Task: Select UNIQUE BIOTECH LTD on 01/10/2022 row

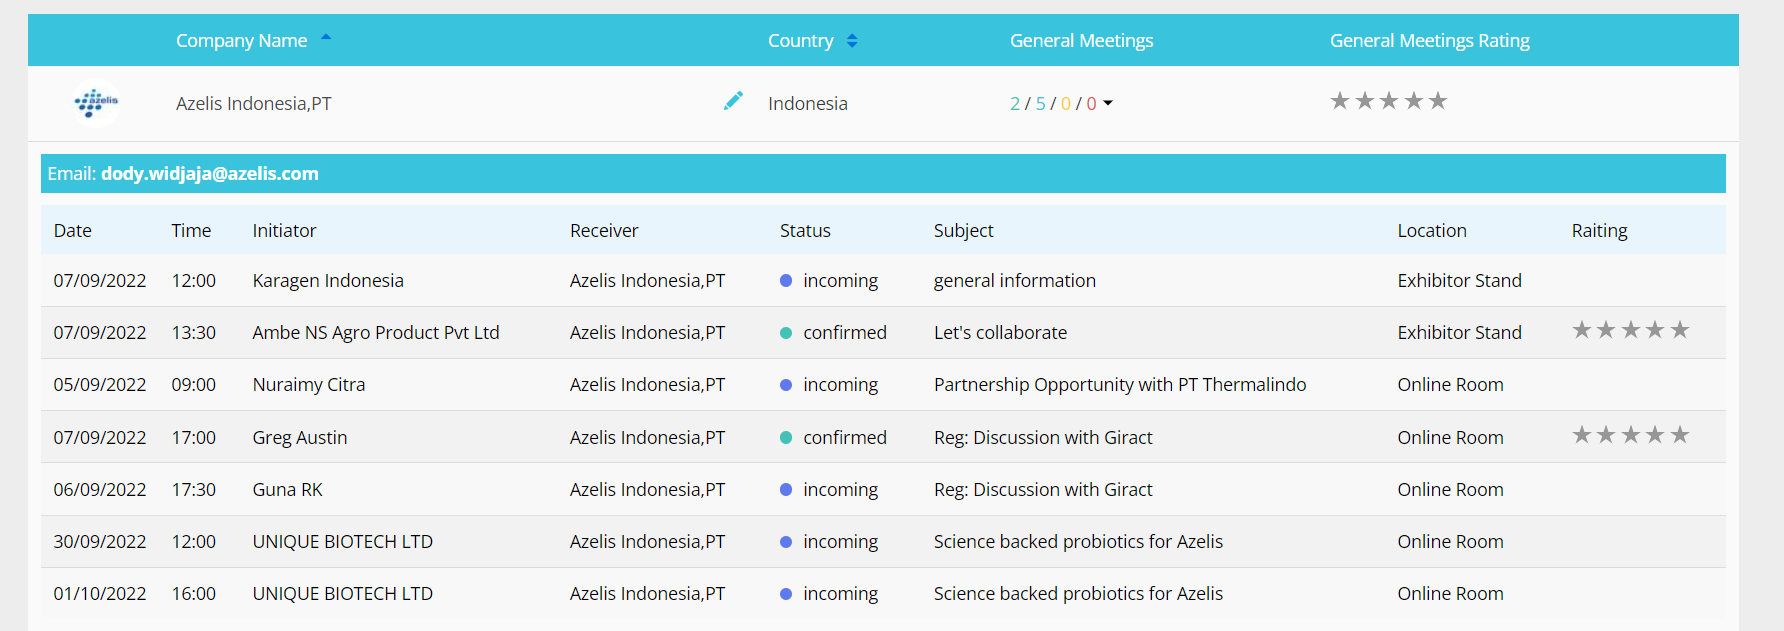Action: coord(343,594)
